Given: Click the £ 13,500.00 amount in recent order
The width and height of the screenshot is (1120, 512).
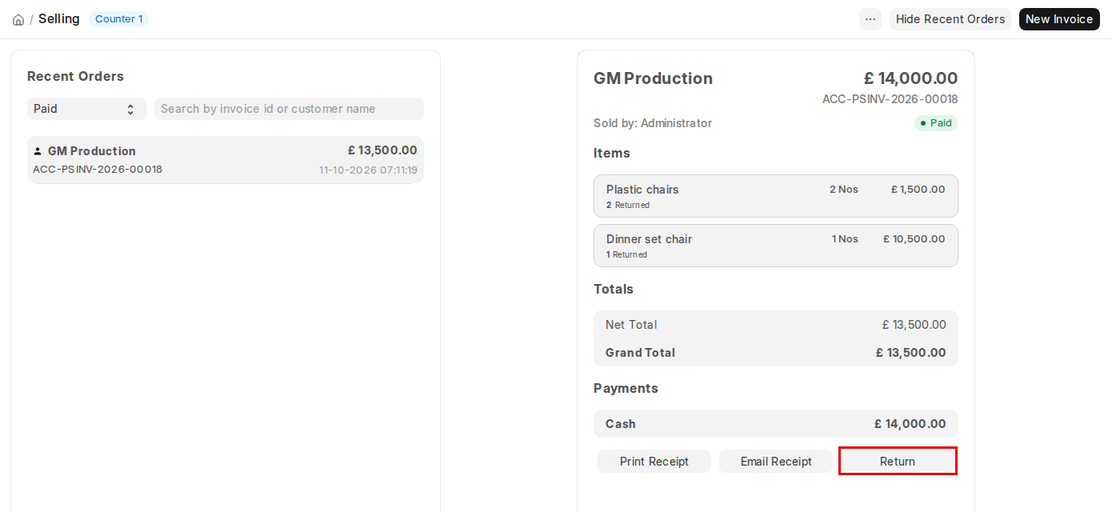Looking at the screenshot, I should [x=382, y=151].
